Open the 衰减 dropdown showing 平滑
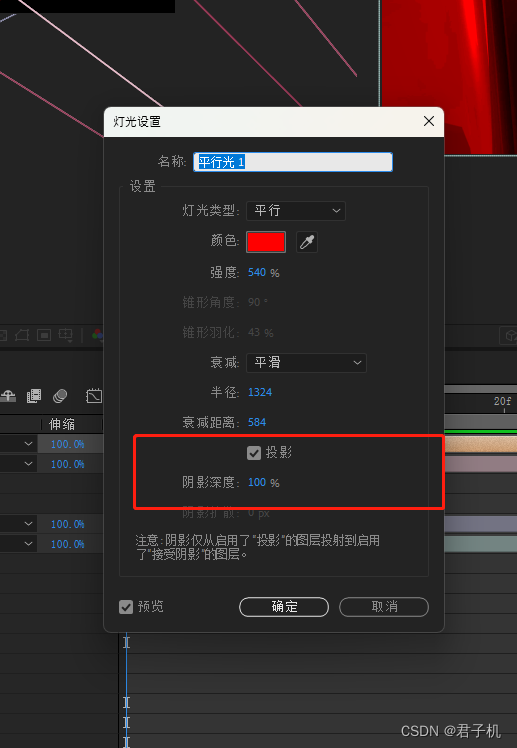Viewport: 517px width, 748px height. pos(306,363)
